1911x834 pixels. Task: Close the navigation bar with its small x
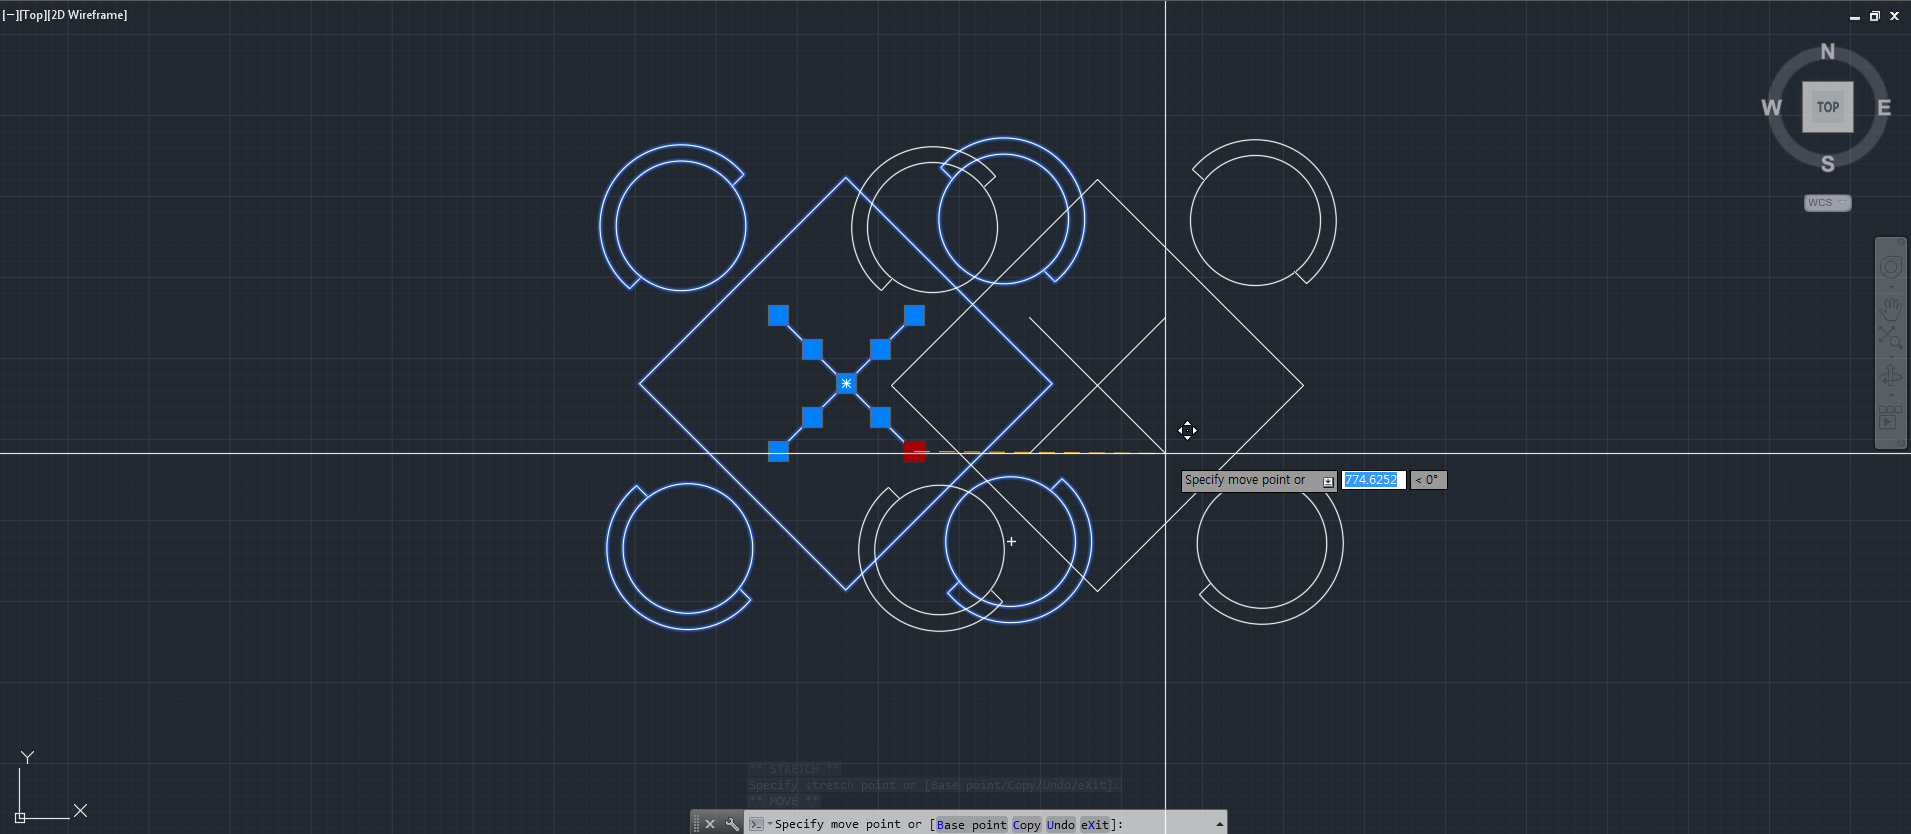pyautogui.click(x=1901, y=243)
